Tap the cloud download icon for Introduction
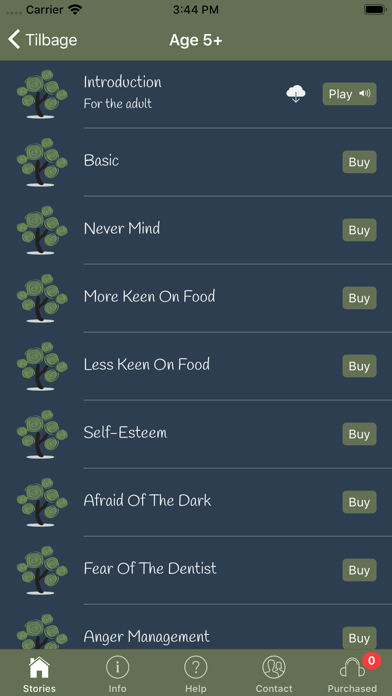Viewport: 392px width, 696px height. coord(296,94)
